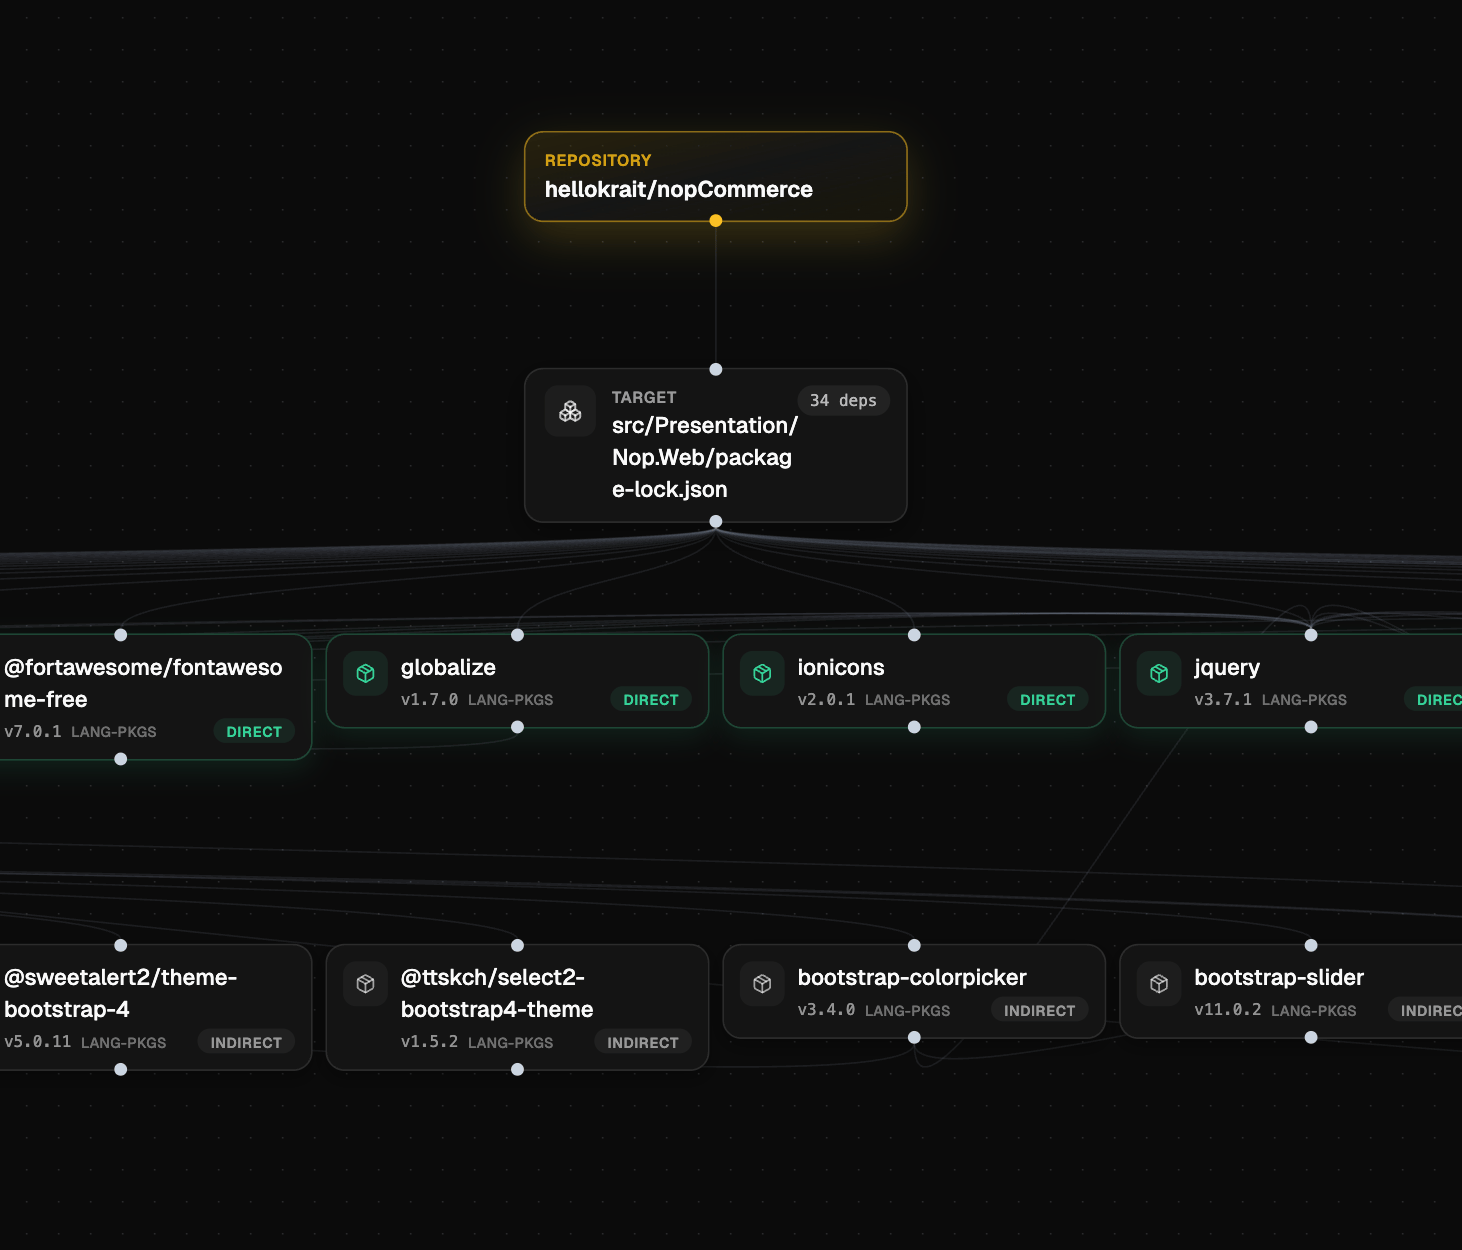
Task: Click sweetalert2 theme version v5.0.11
Action: coord(38,1043)
